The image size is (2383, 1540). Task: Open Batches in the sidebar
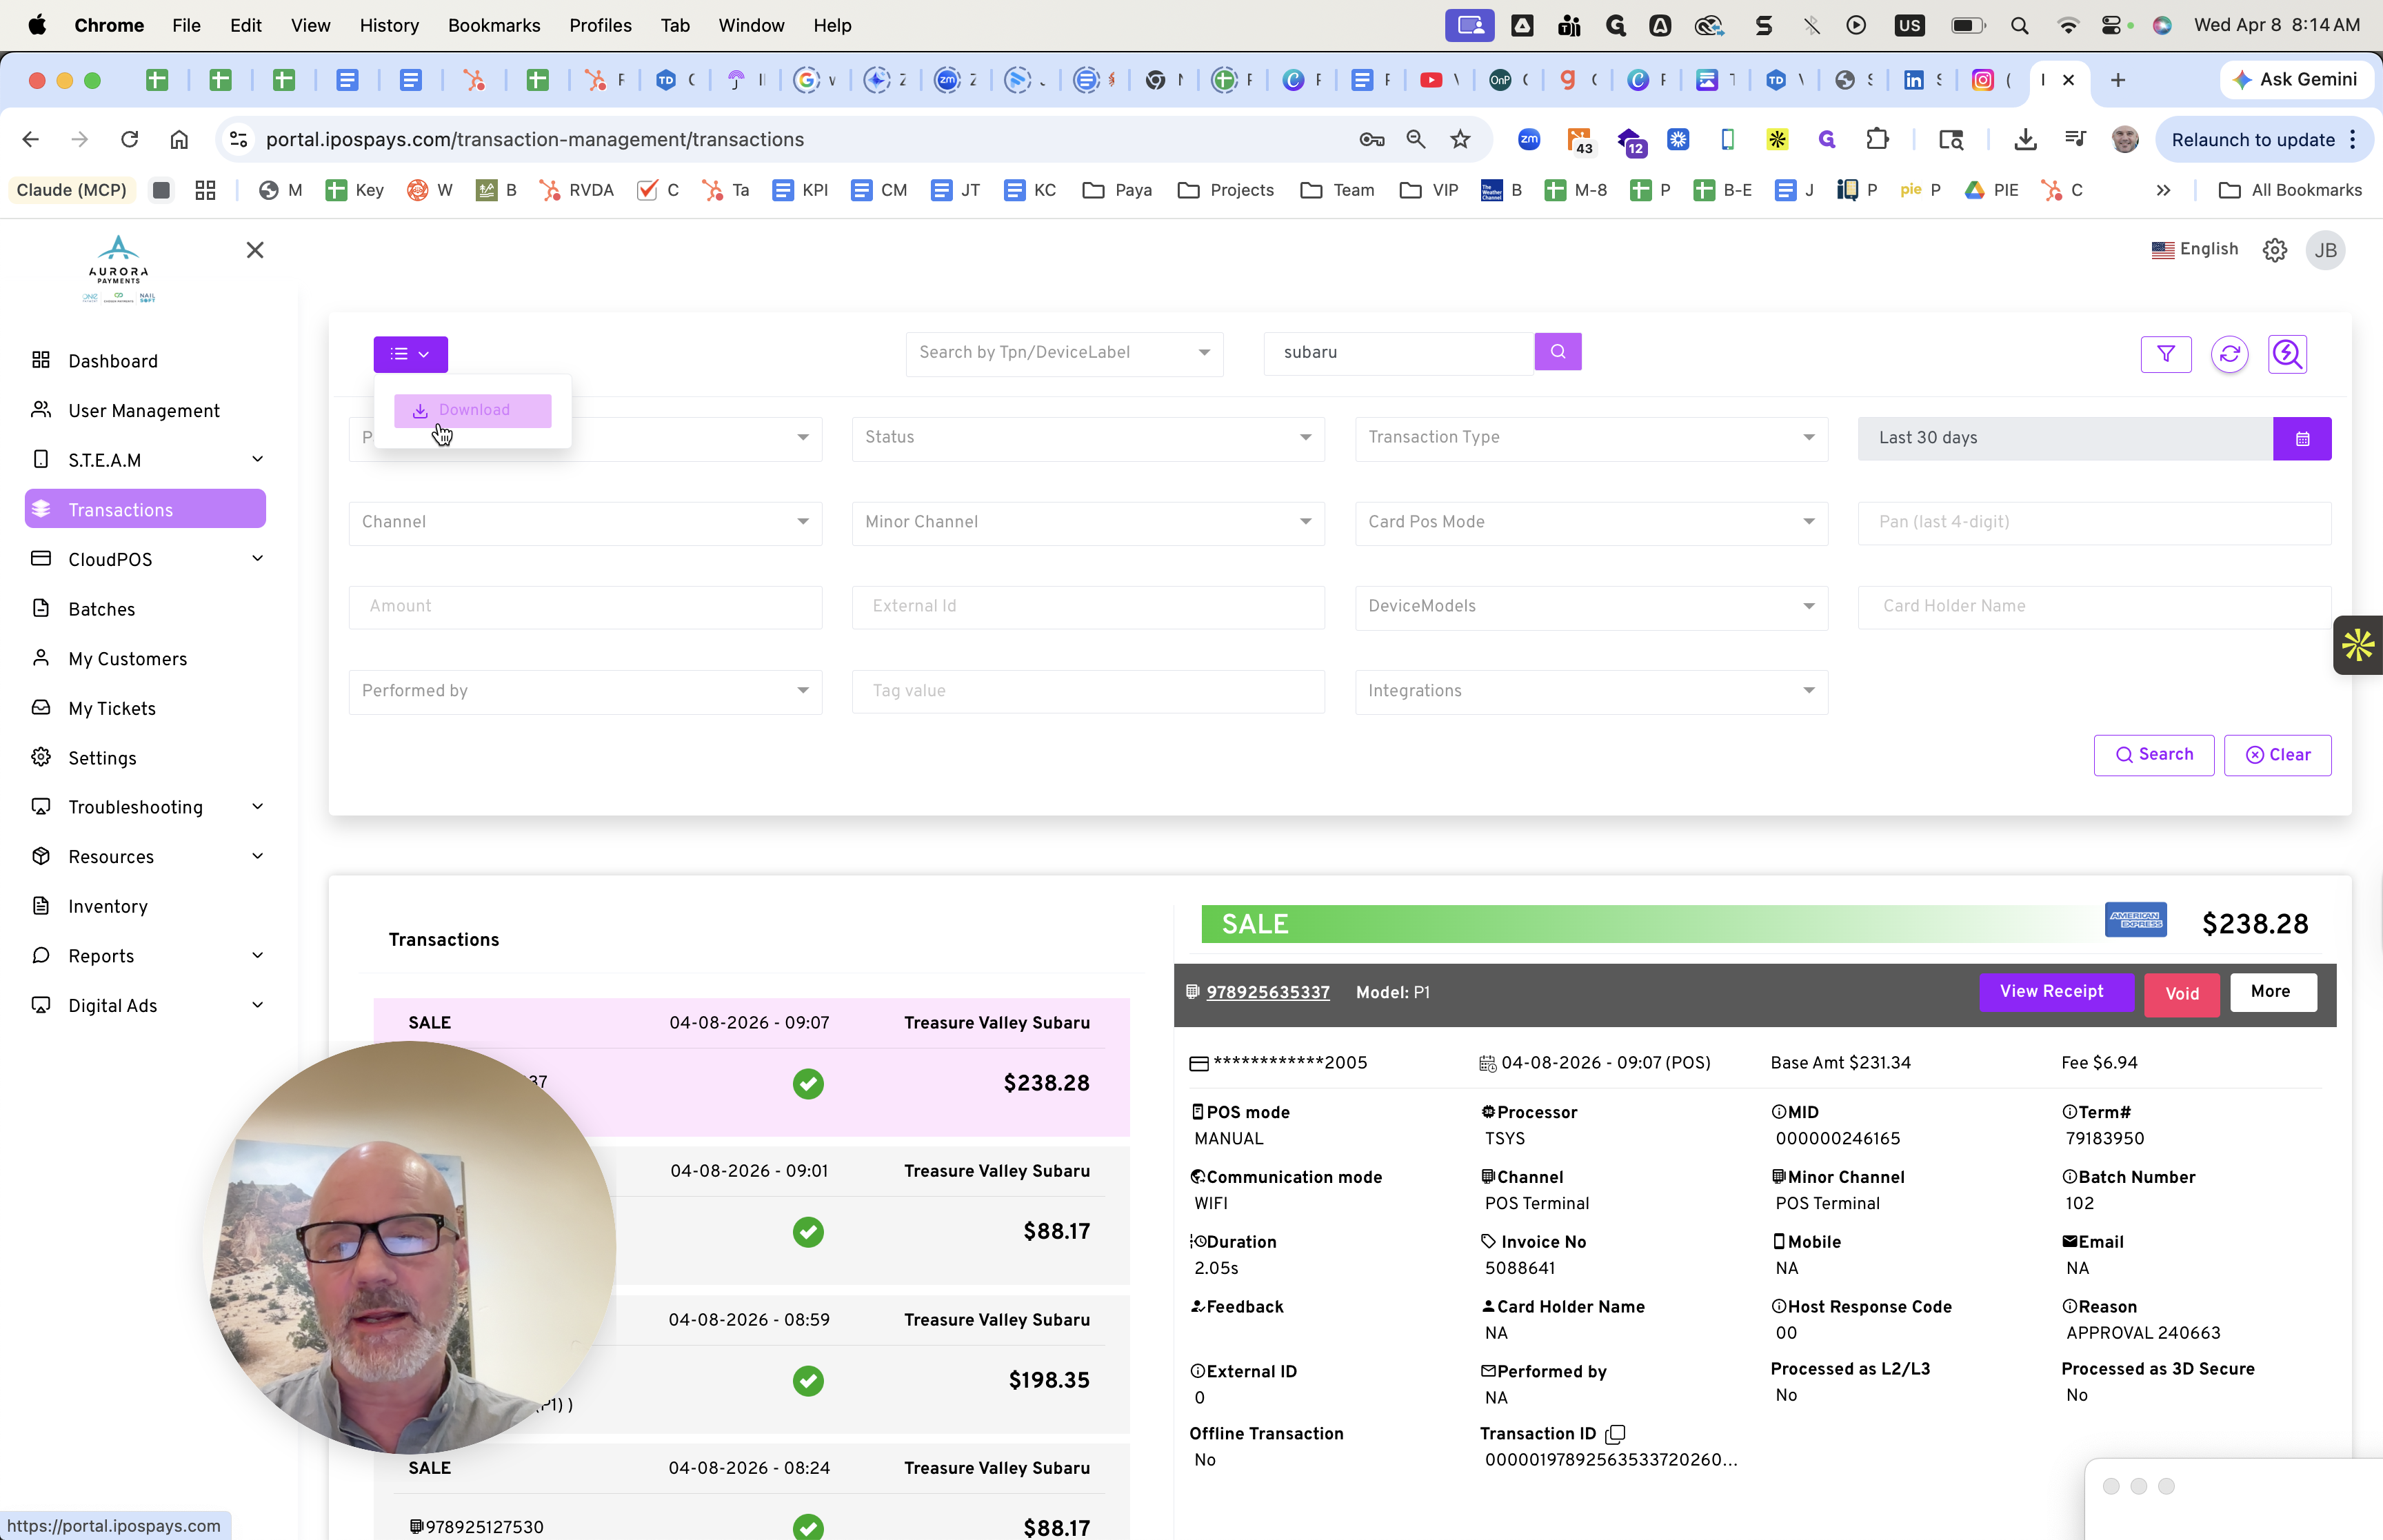(x=101, y=609)
